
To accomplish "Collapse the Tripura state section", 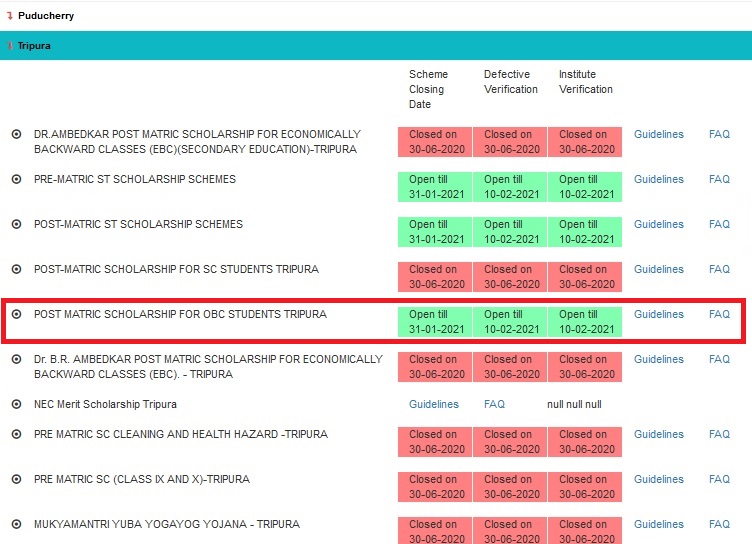I will point(376,46).
